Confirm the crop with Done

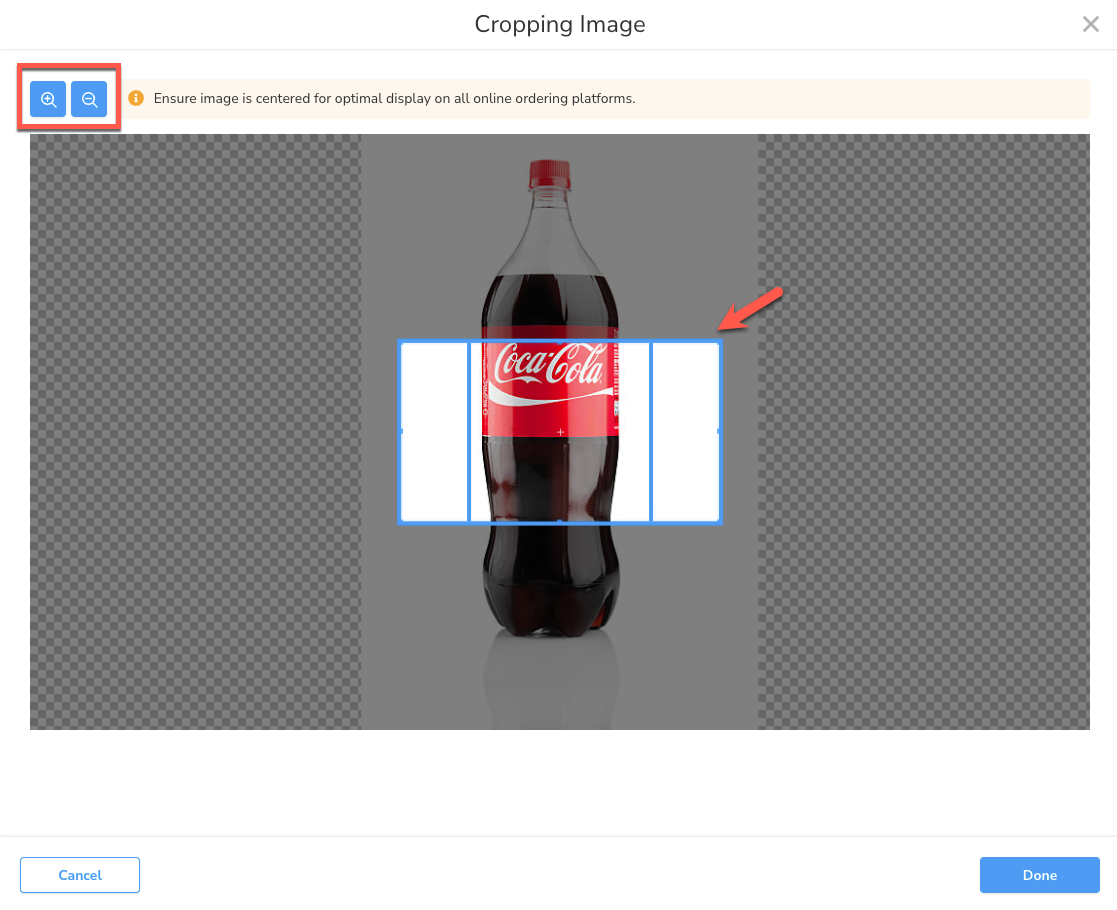point(1039,874)
